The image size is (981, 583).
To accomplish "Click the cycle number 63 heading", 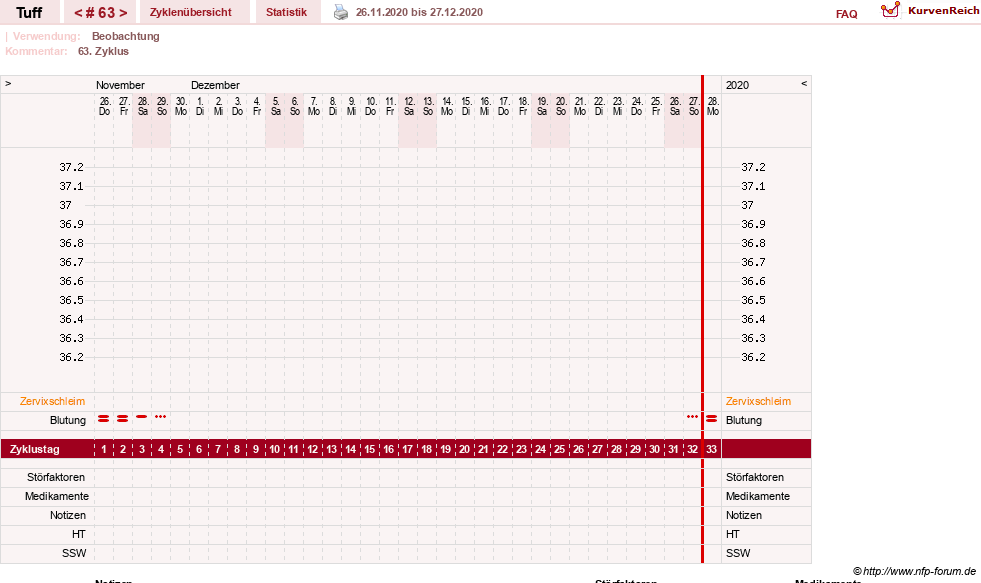I will [x=101, y=13].
